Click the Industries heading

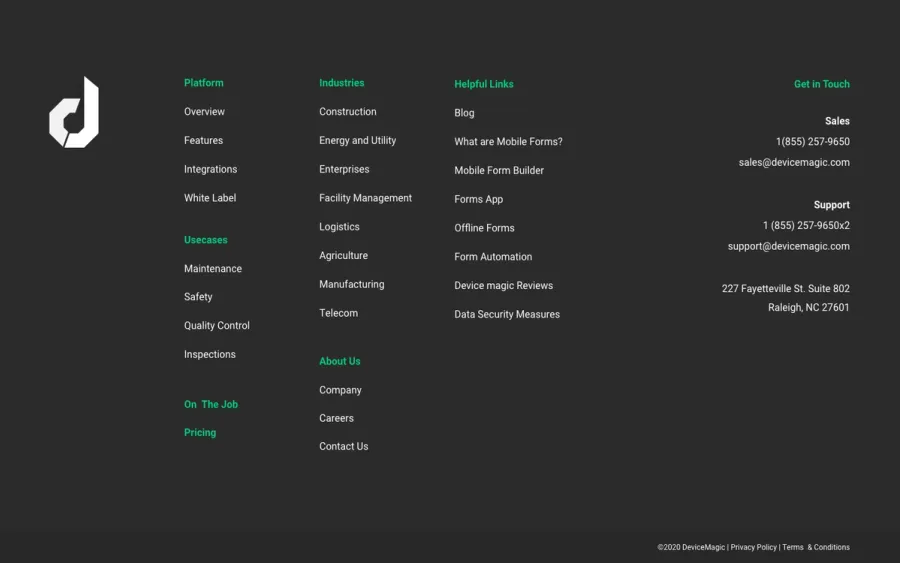(x=342, y=83)
